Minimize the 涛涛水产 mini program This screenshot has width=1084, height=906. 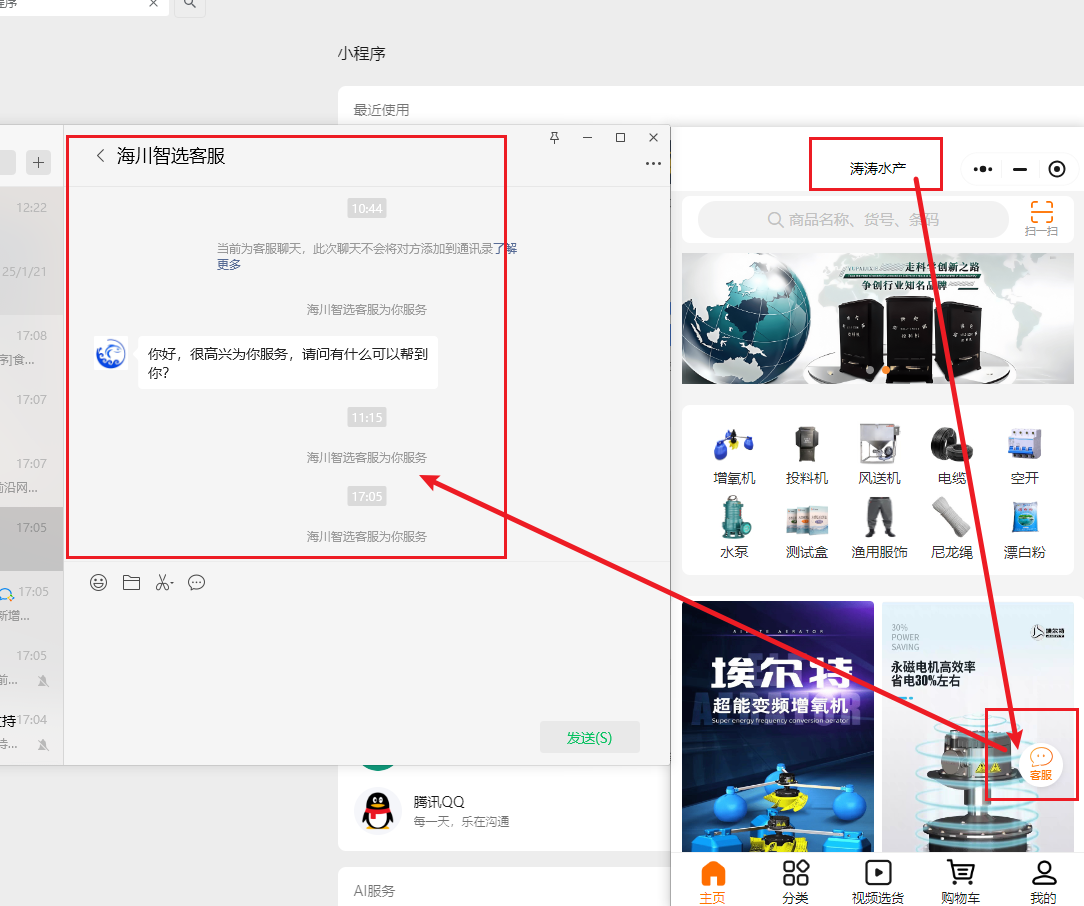pyautogui.click(x=1020, y=169)
